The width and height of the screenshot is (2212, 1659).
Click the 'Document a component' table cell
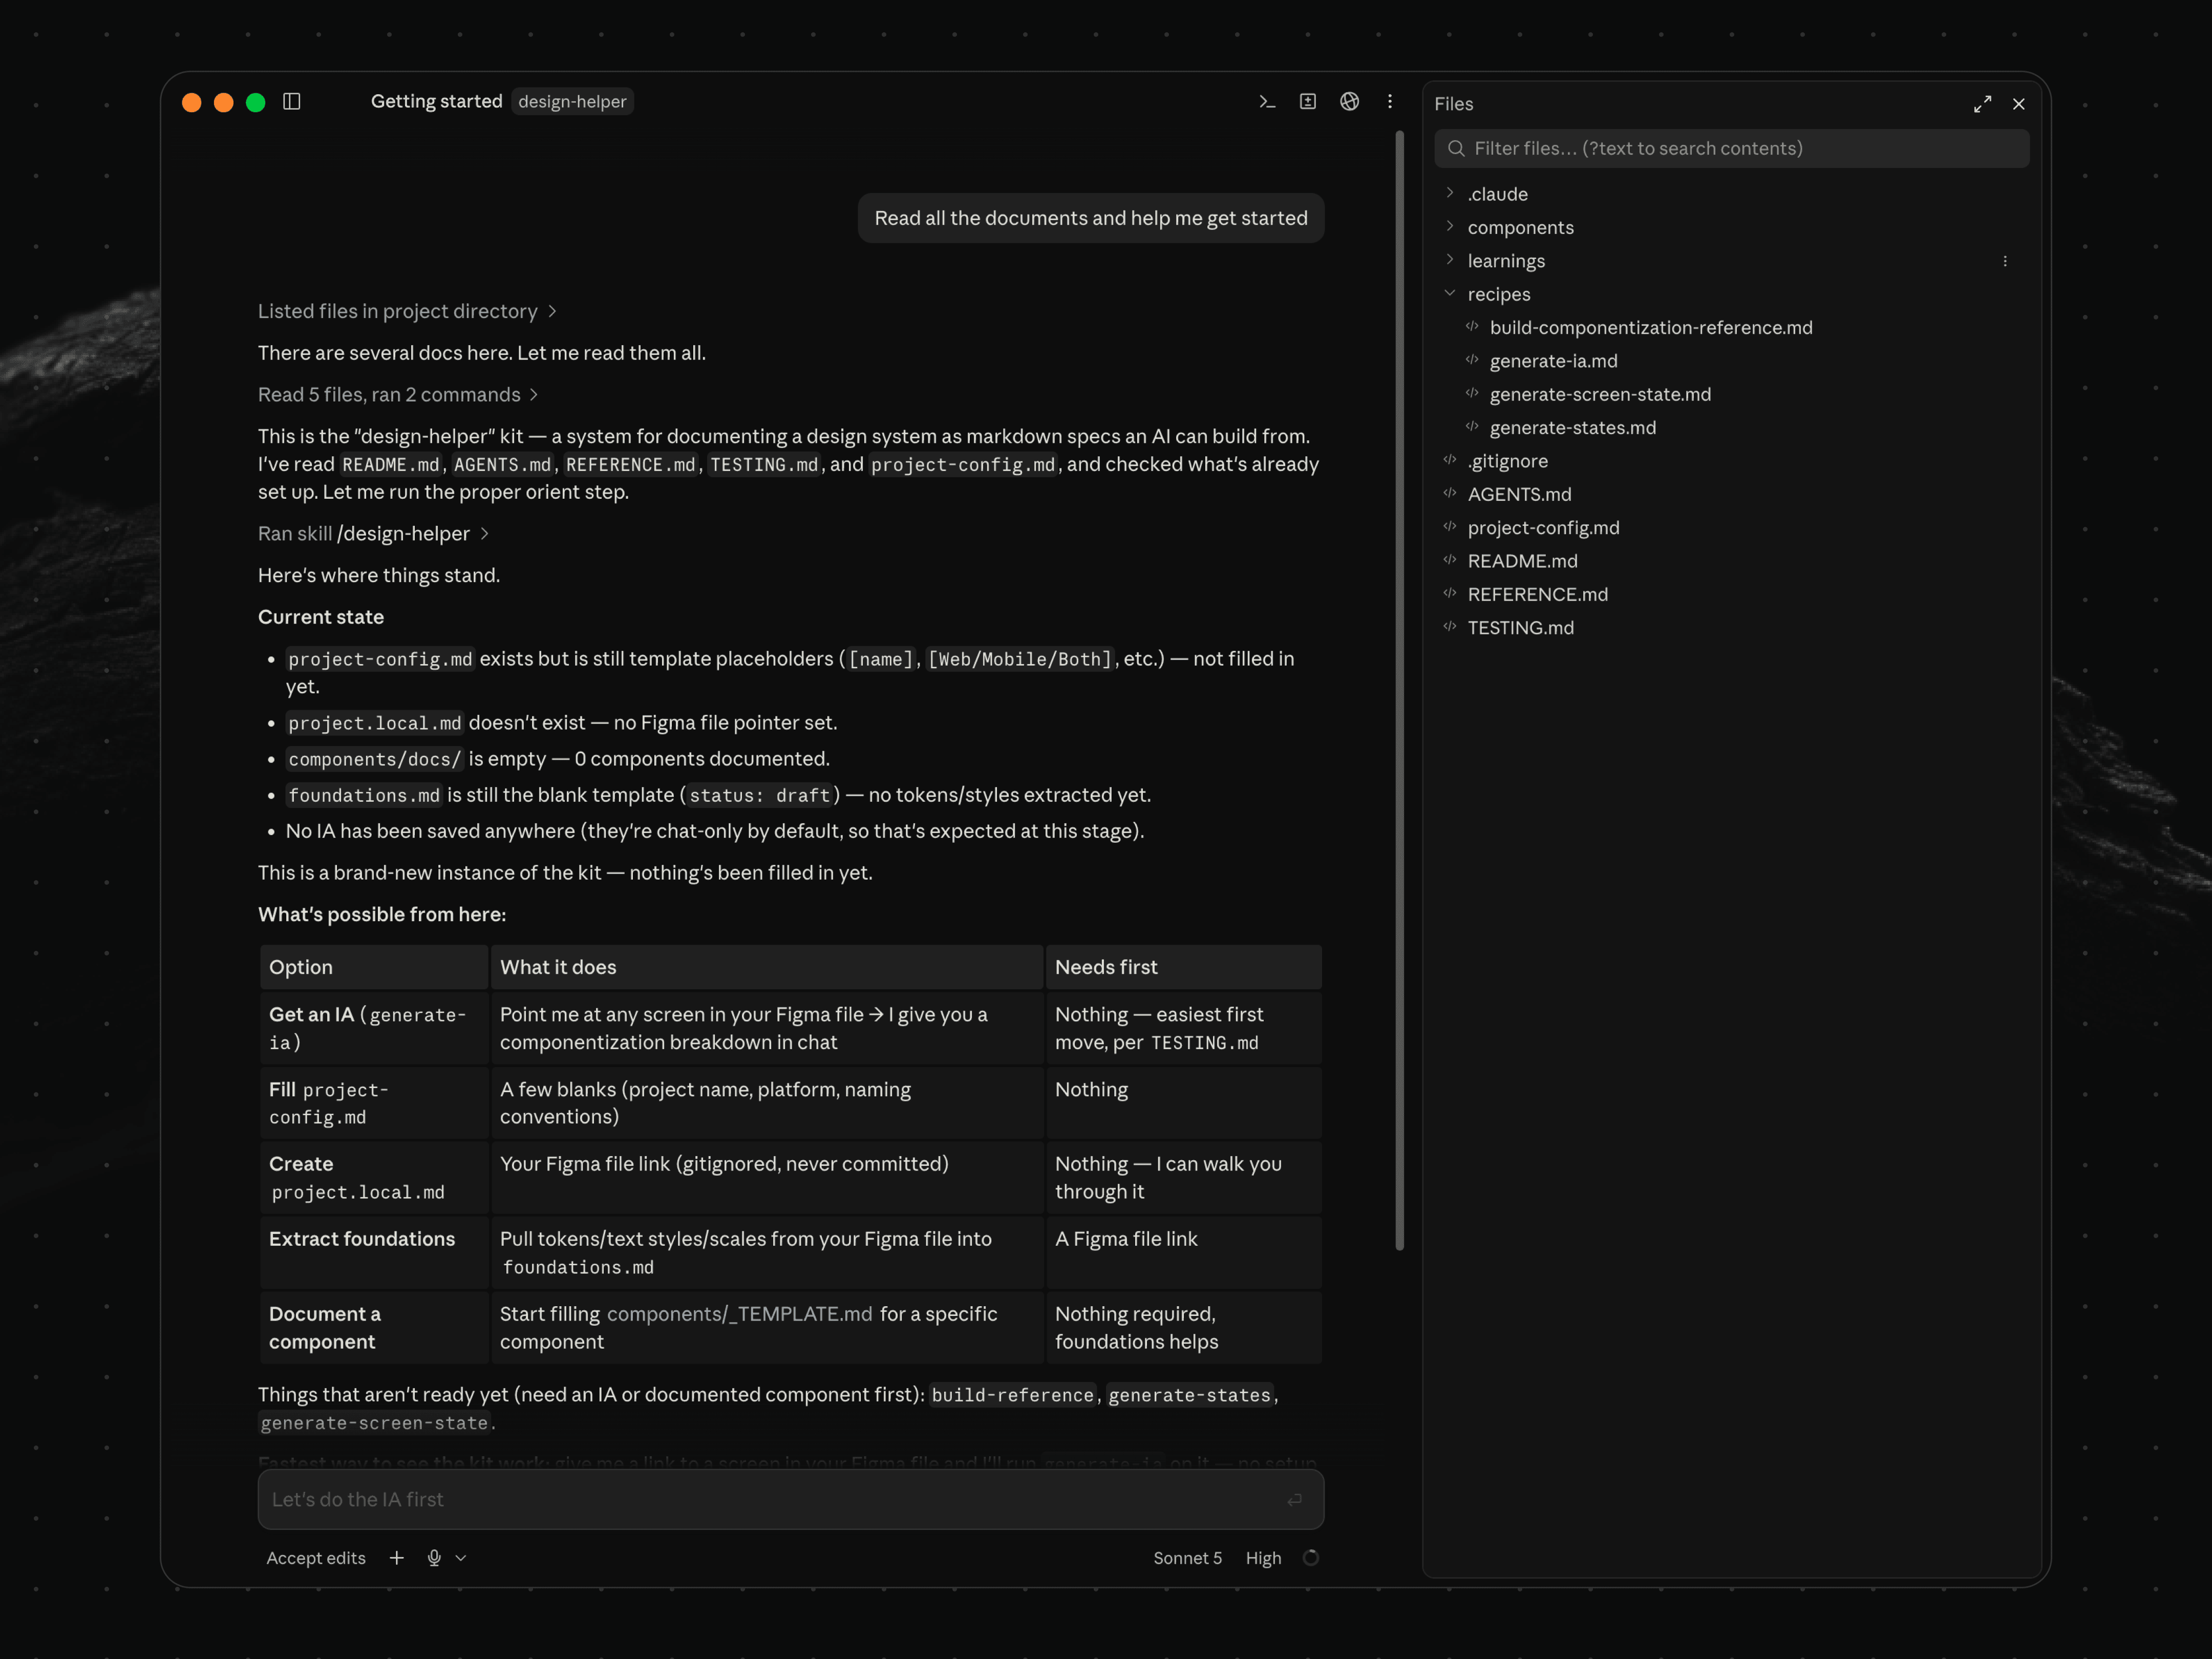(x=374, y=1328)
